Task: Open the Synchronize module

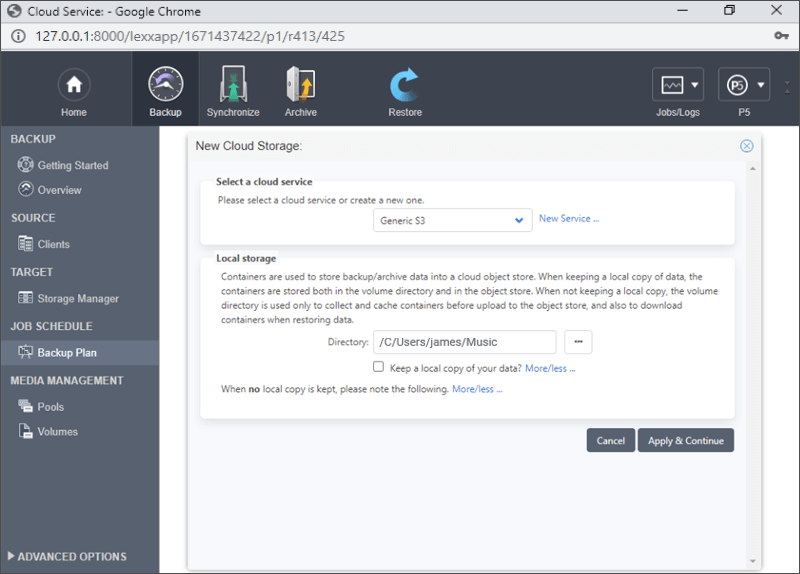Action: click(x=233, y=92)
